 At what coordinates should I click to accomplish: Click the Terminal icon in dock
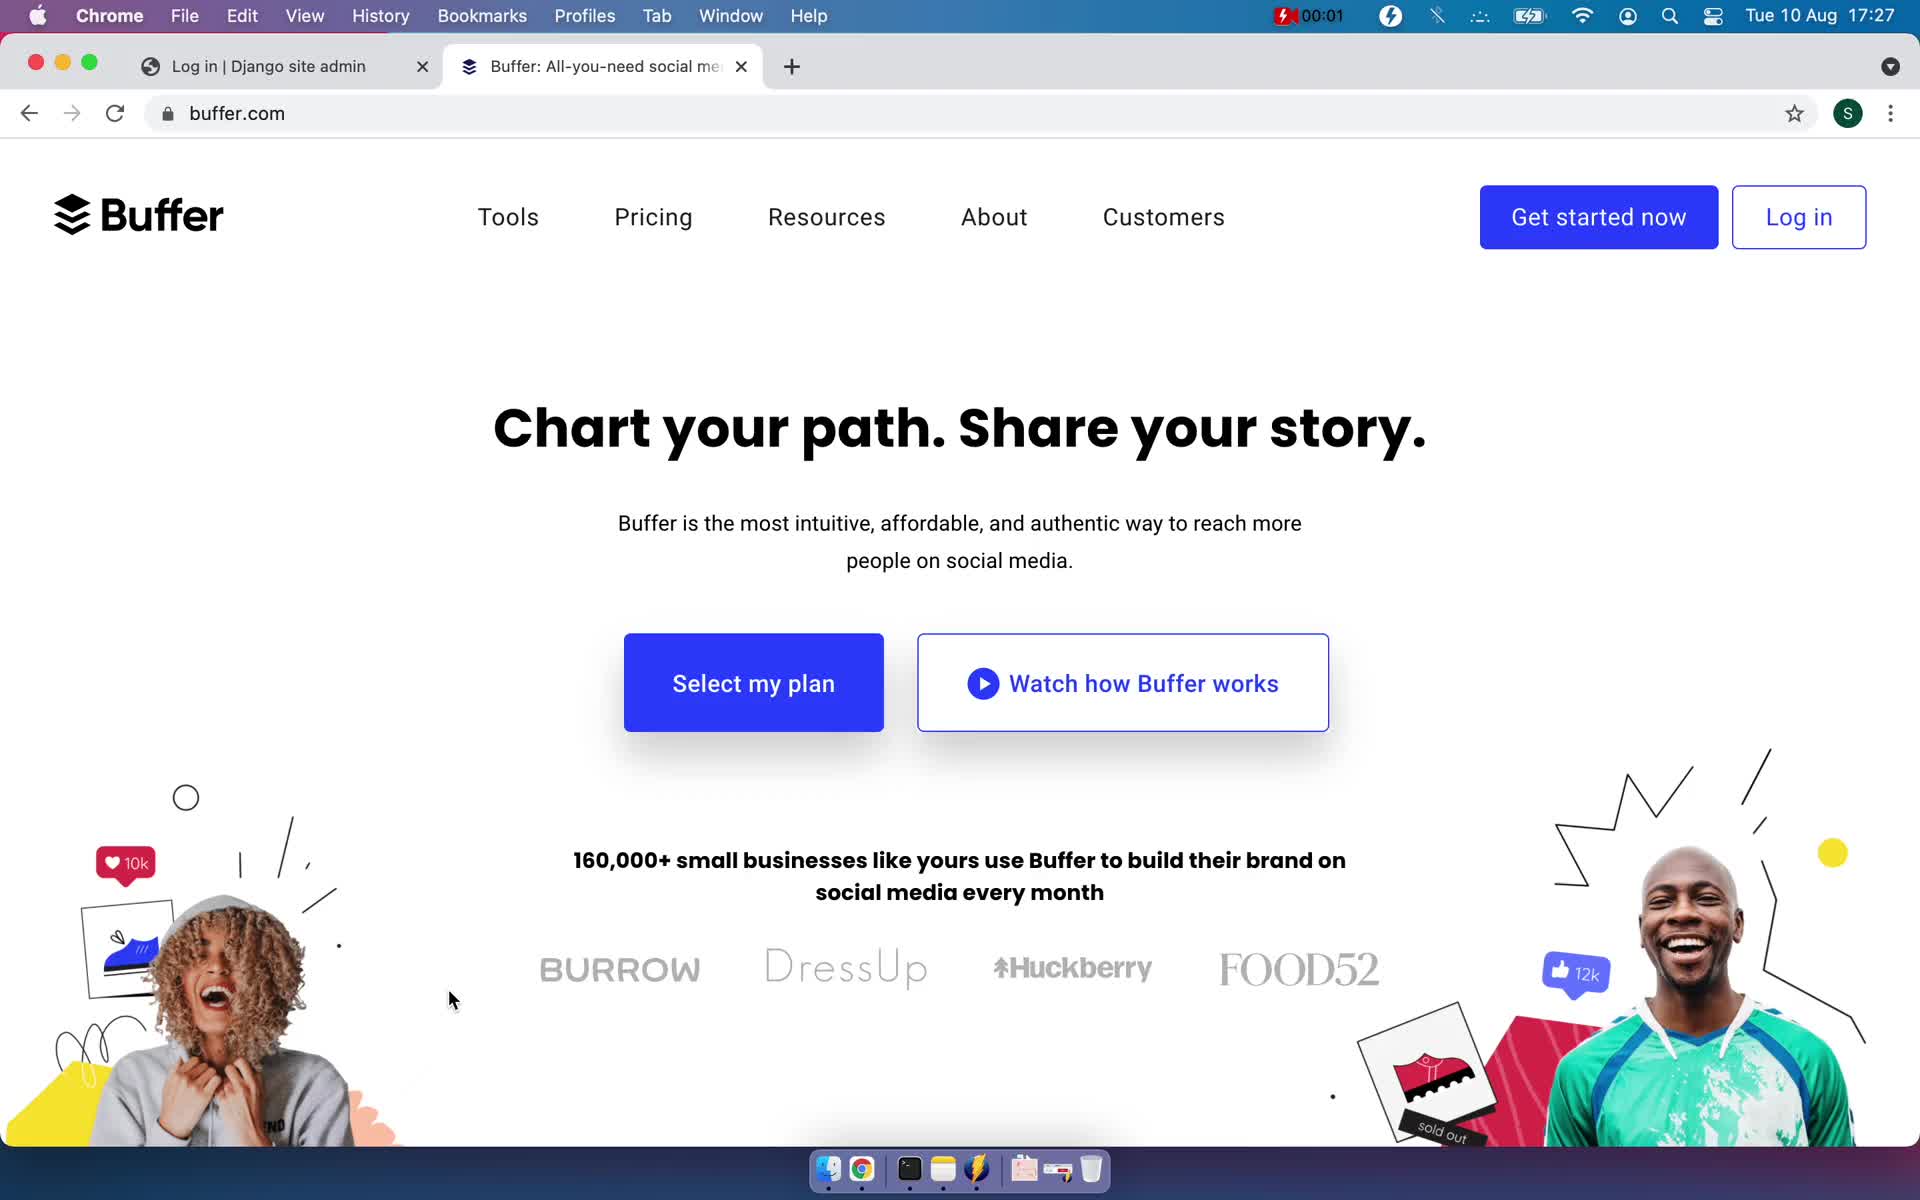[x=908, y=1170]
